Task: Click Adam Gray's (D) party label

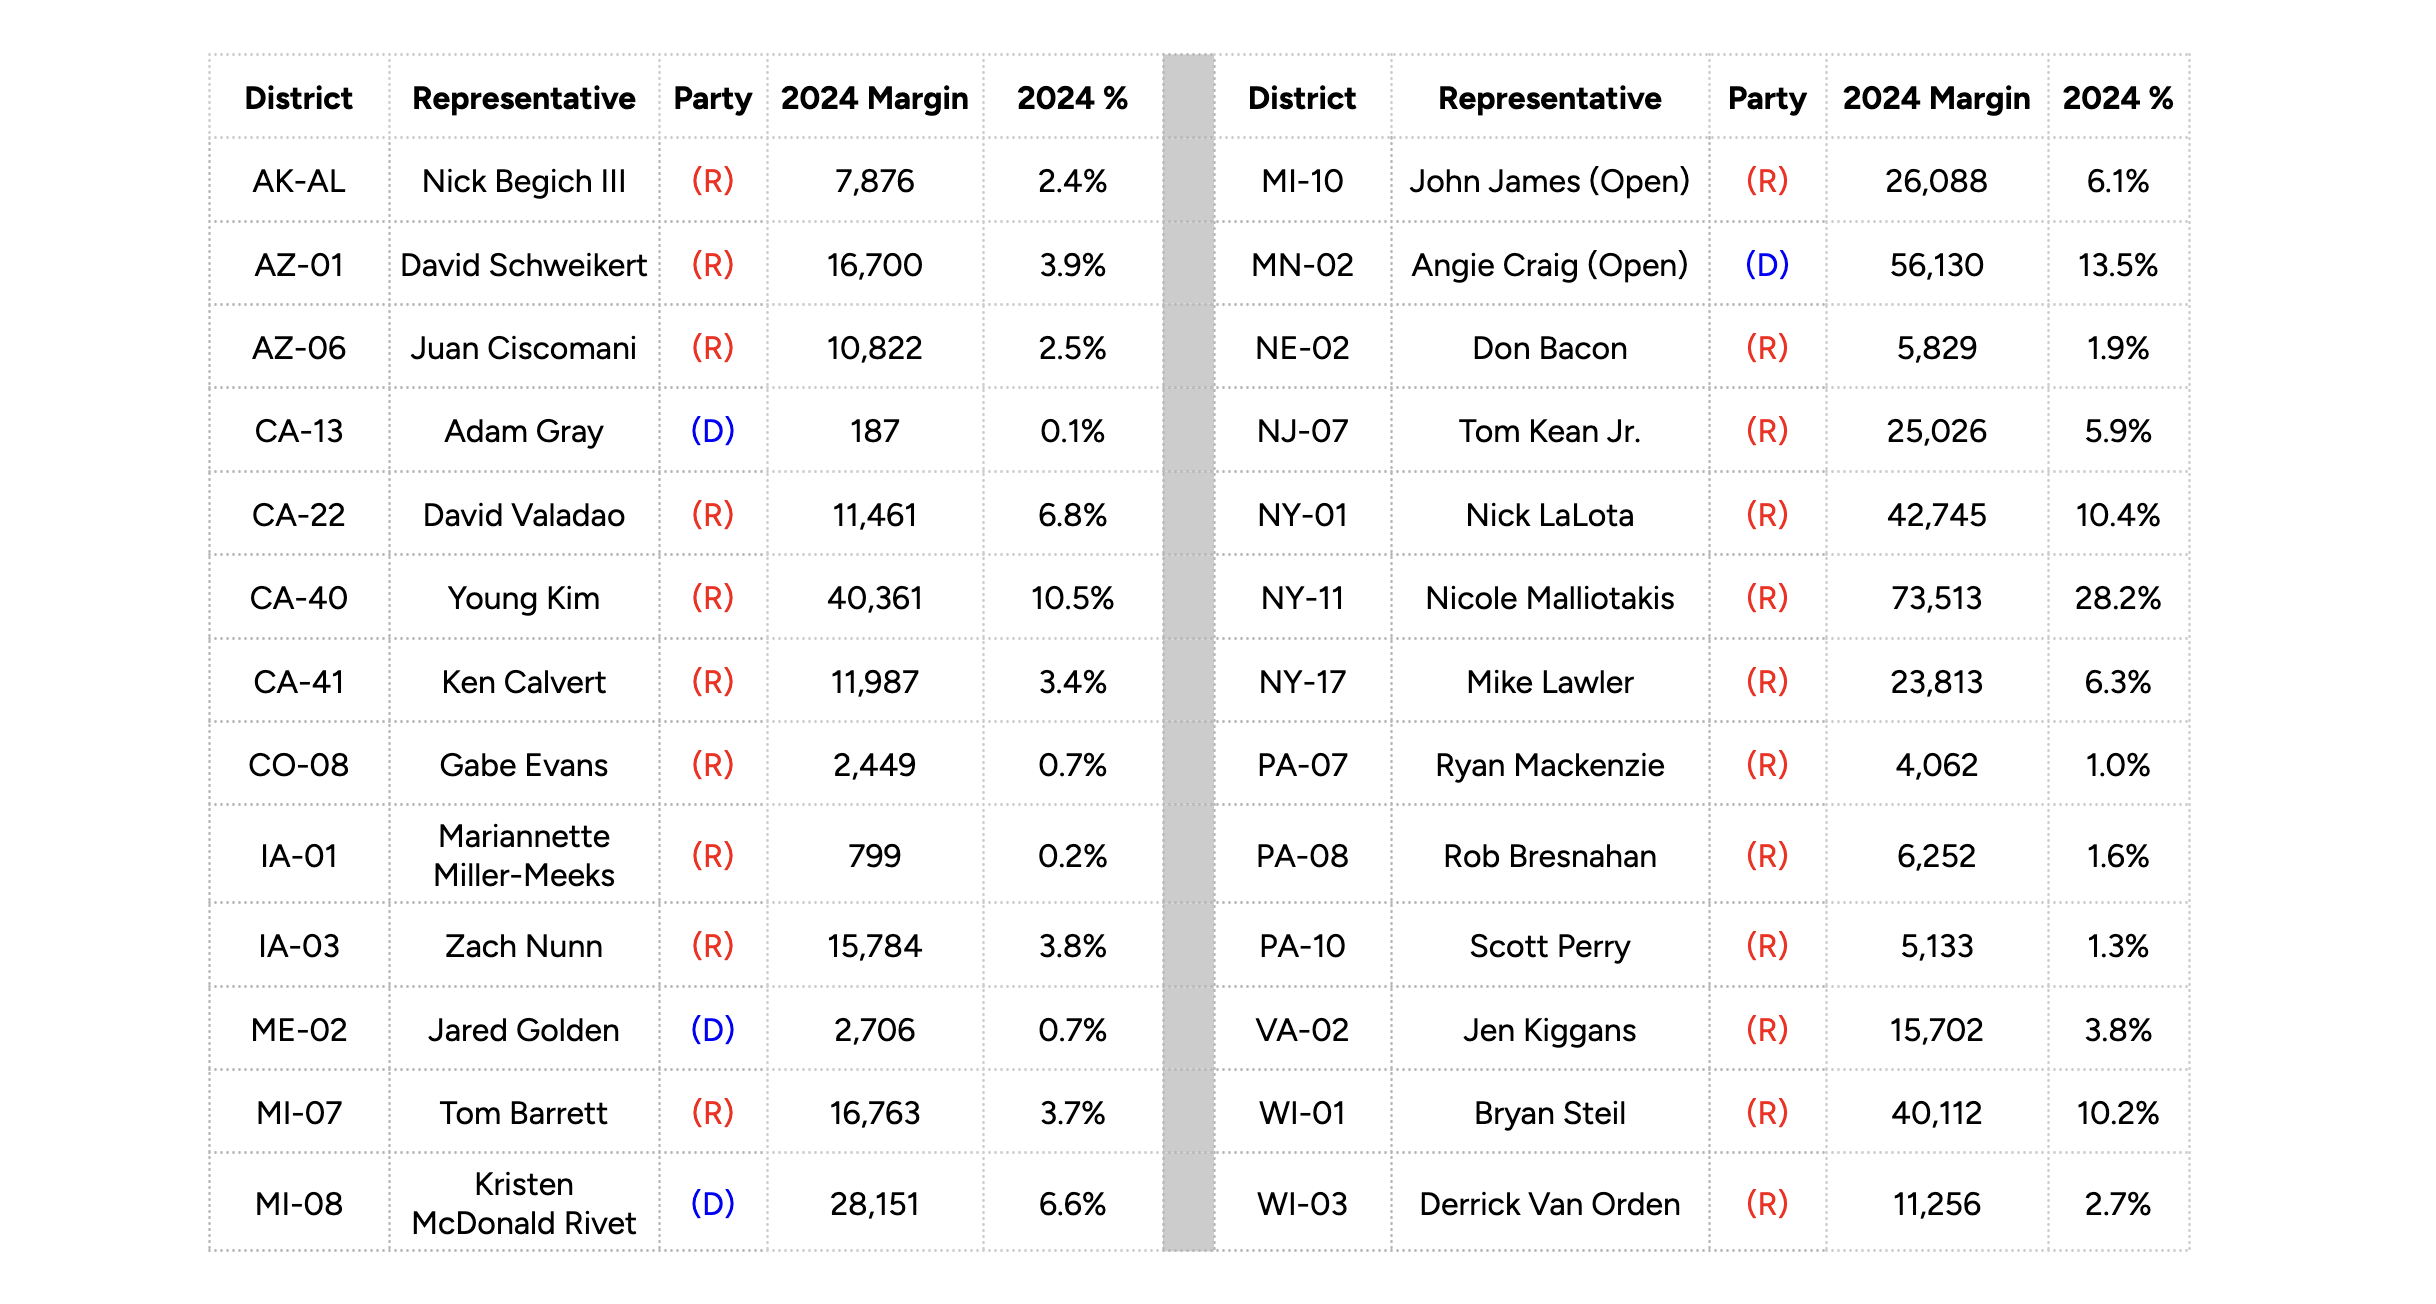Action: click(712, 431)
